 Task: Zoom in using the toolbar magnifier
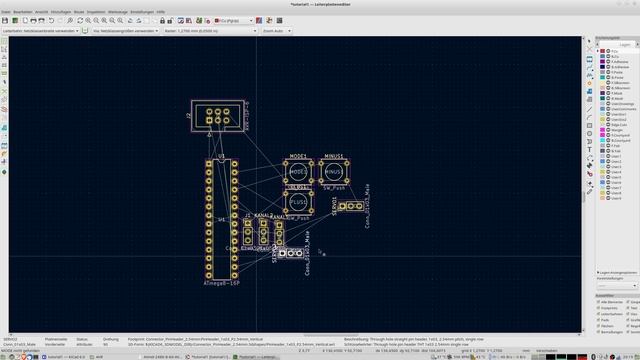88,20
